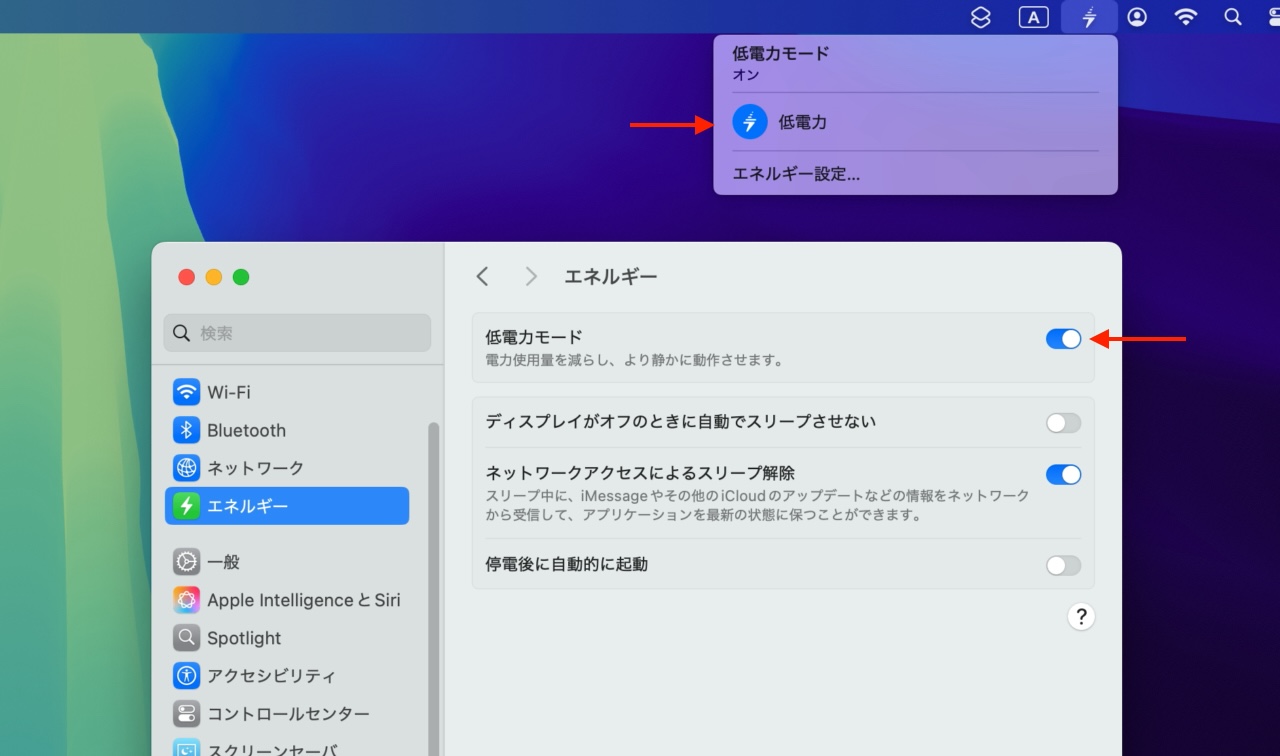Click the 検索 search field

coord(297,333)
